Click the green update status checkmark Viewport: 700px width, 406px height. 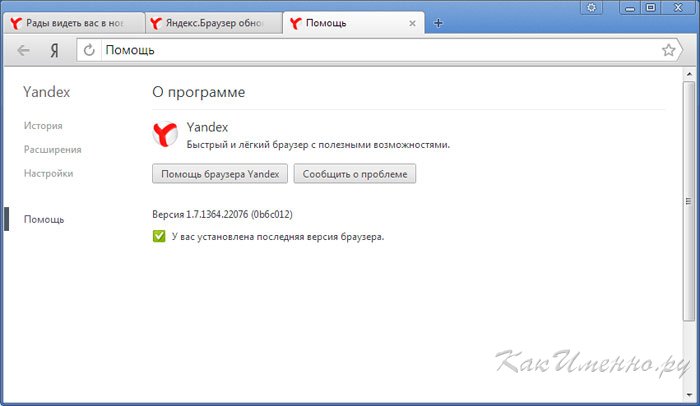(x=159, y=236)
